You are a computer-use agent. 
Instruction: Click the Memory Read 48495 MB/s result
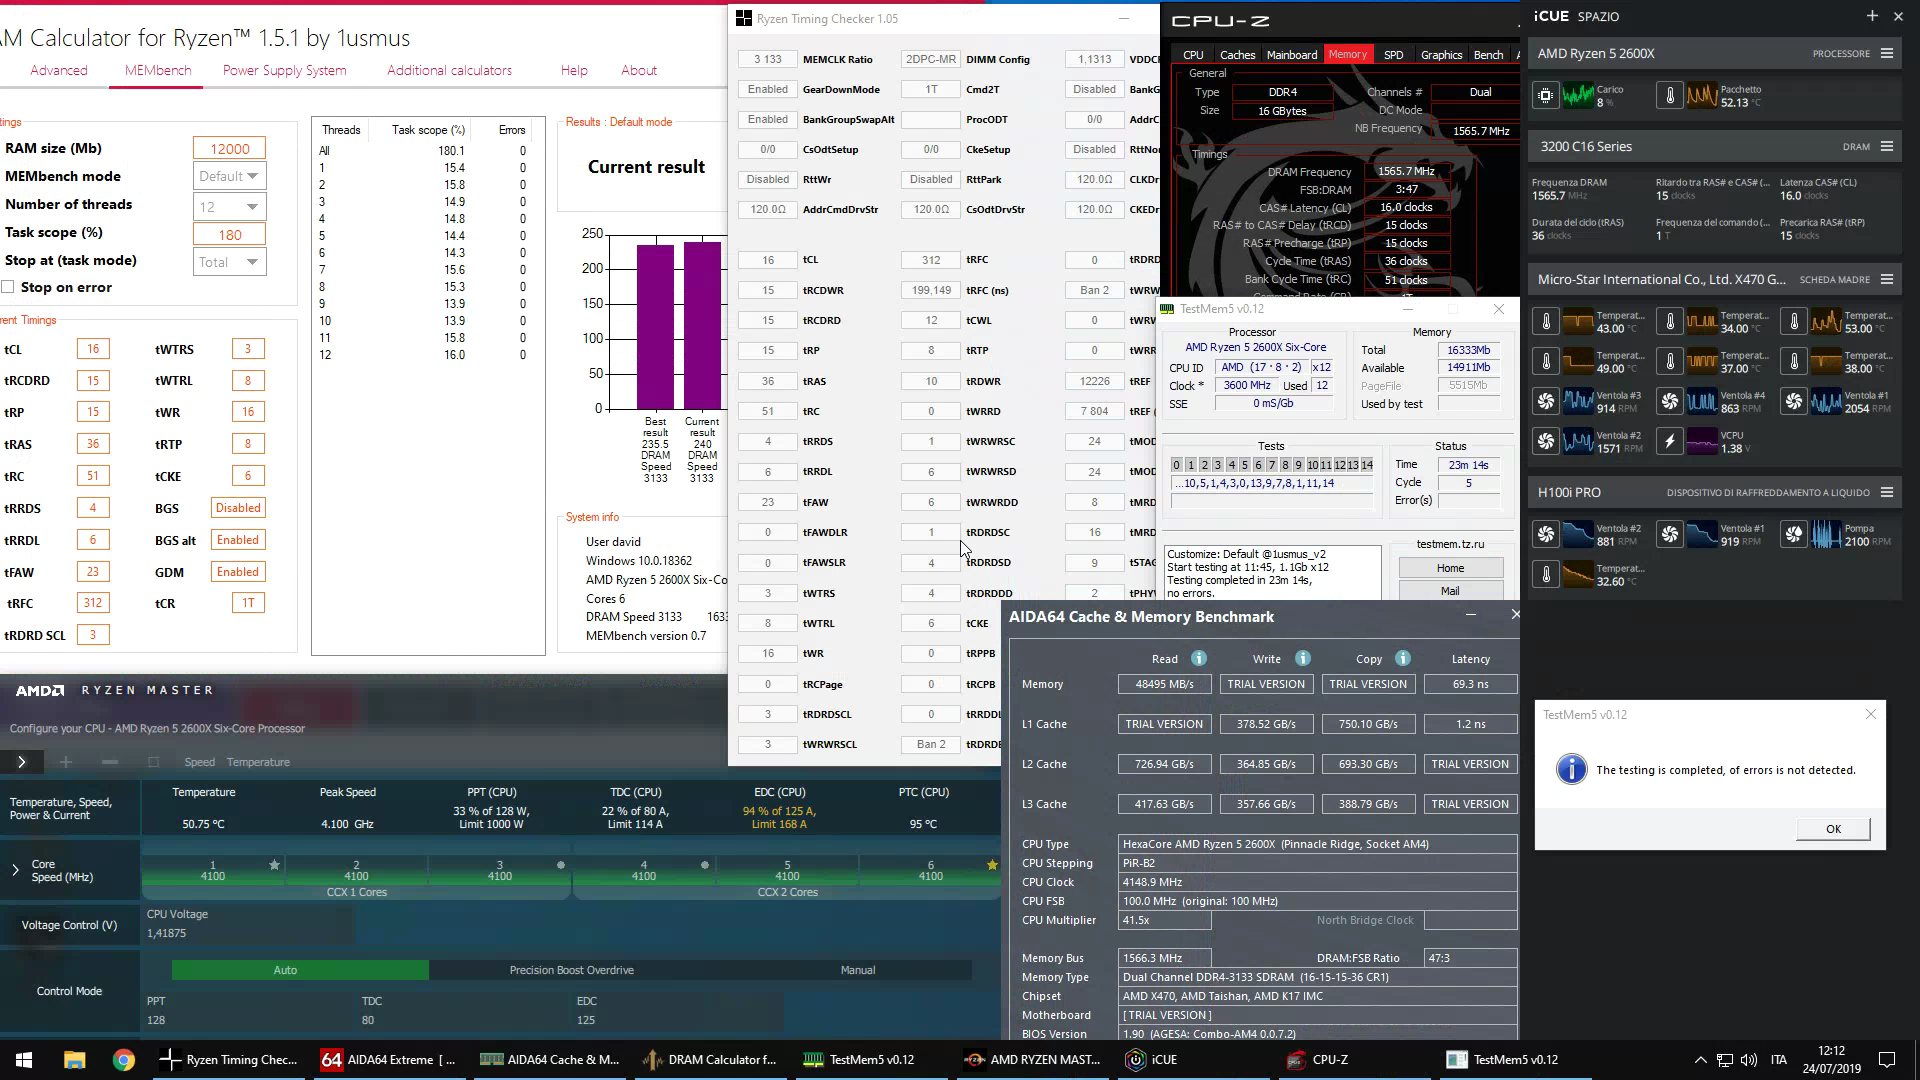pyautogui.click(x=1164, y=684)
